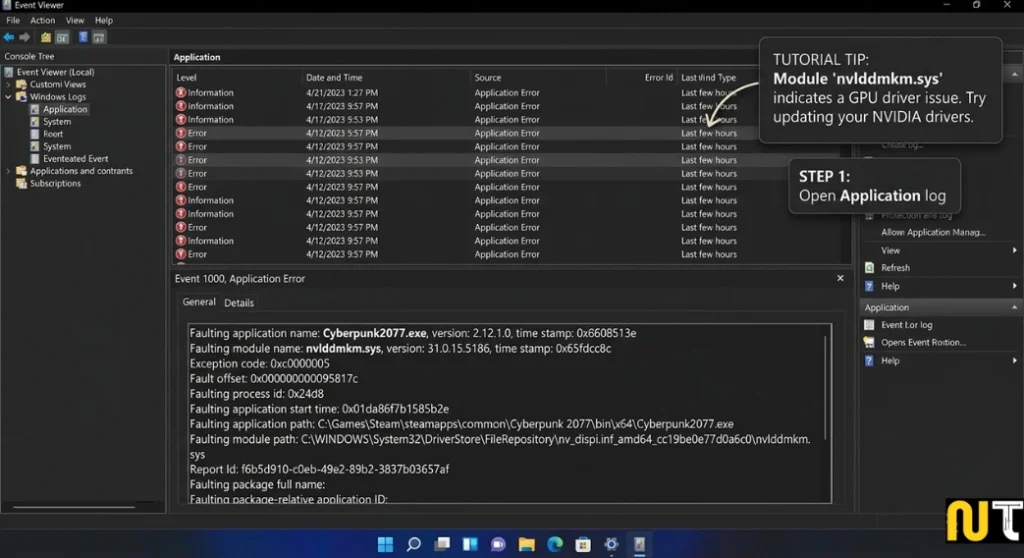This screenshot has width=1024, height=558.
Task: Click the action pane toolbar icon
Action: 99,37
